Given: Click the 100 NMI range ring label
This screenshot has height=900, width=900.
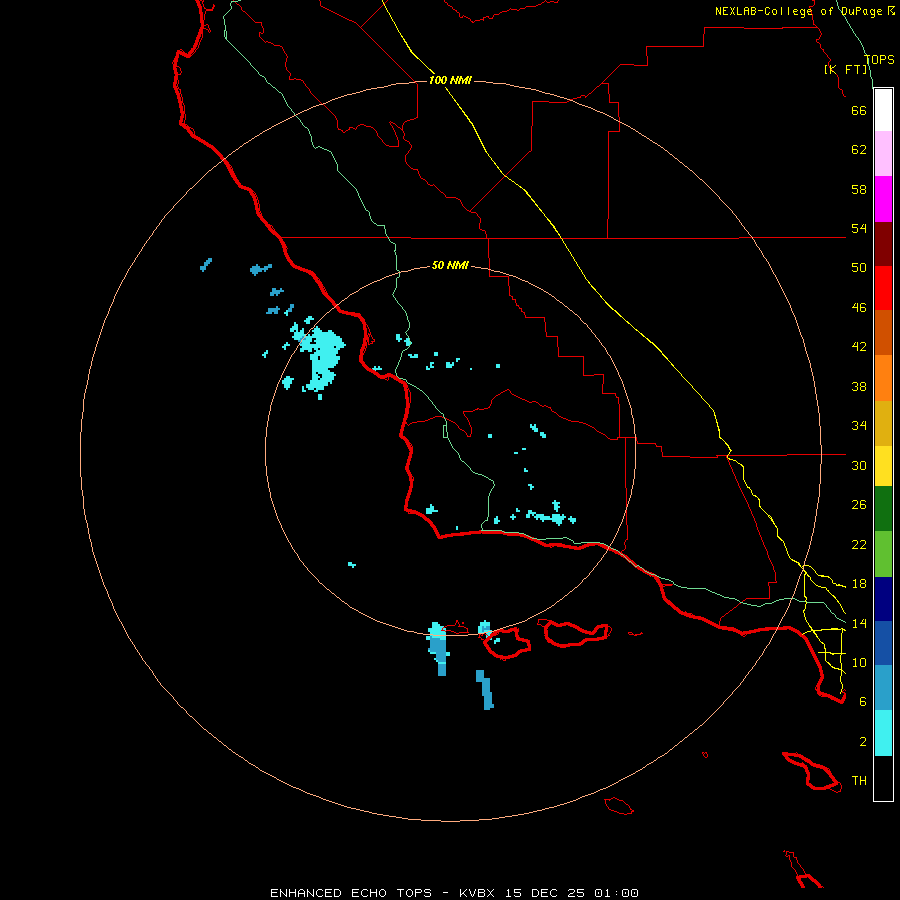Looking at the screenshot, I should (450, 80).
